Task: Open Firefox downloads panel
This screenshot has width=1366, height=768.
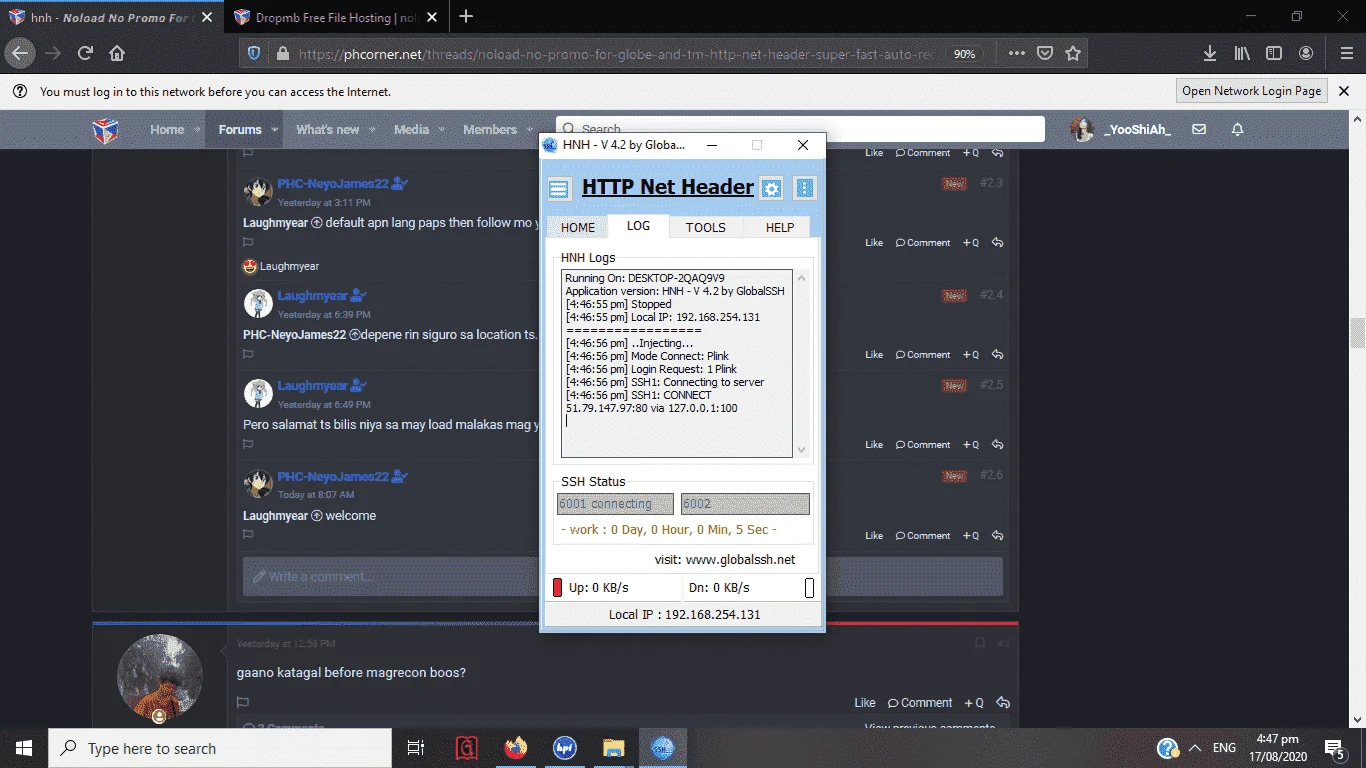Action: (1209, 53)
